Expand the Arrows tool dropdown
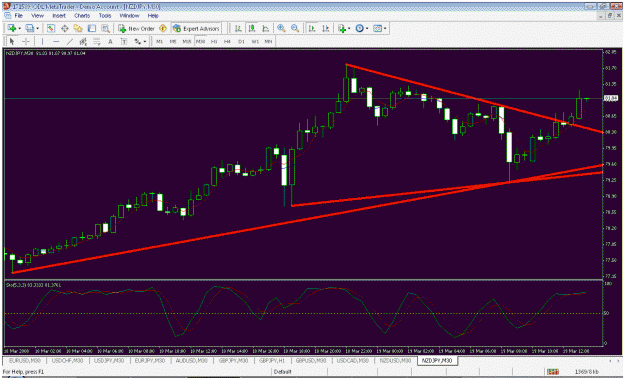This screenshot has width=625, height=378. pos(145,41)
